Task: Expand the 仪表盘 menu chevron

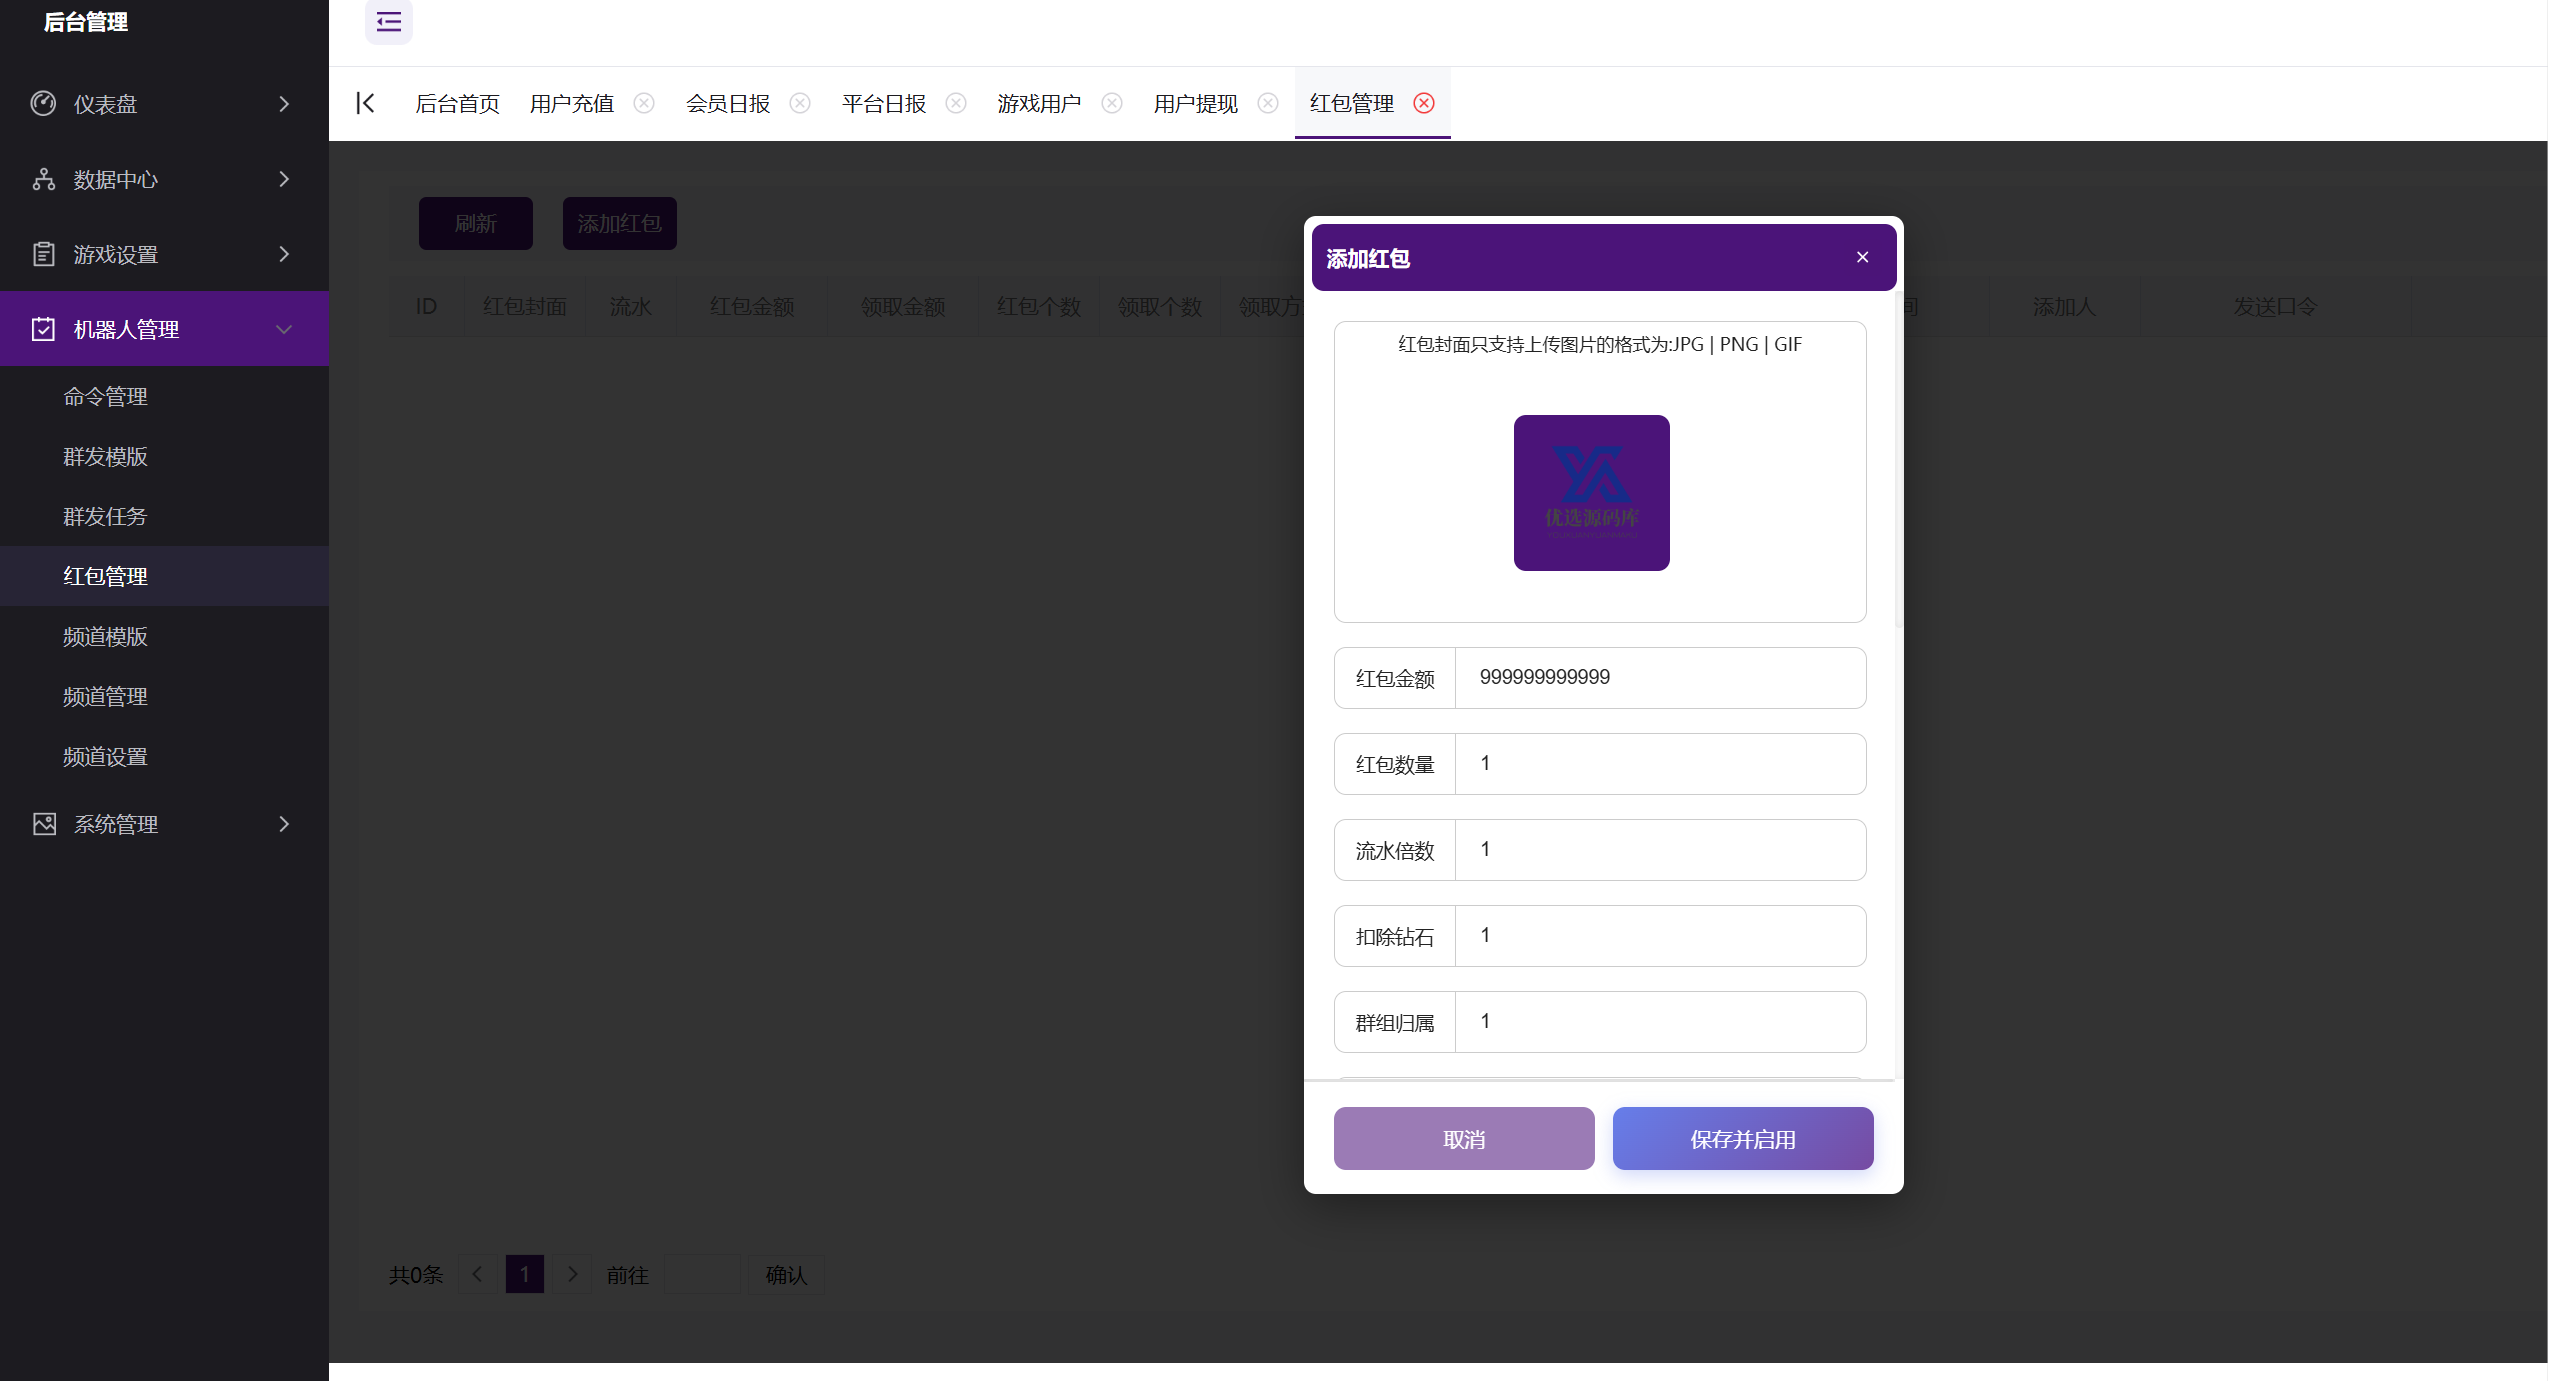Action: (x=284, y=103)
